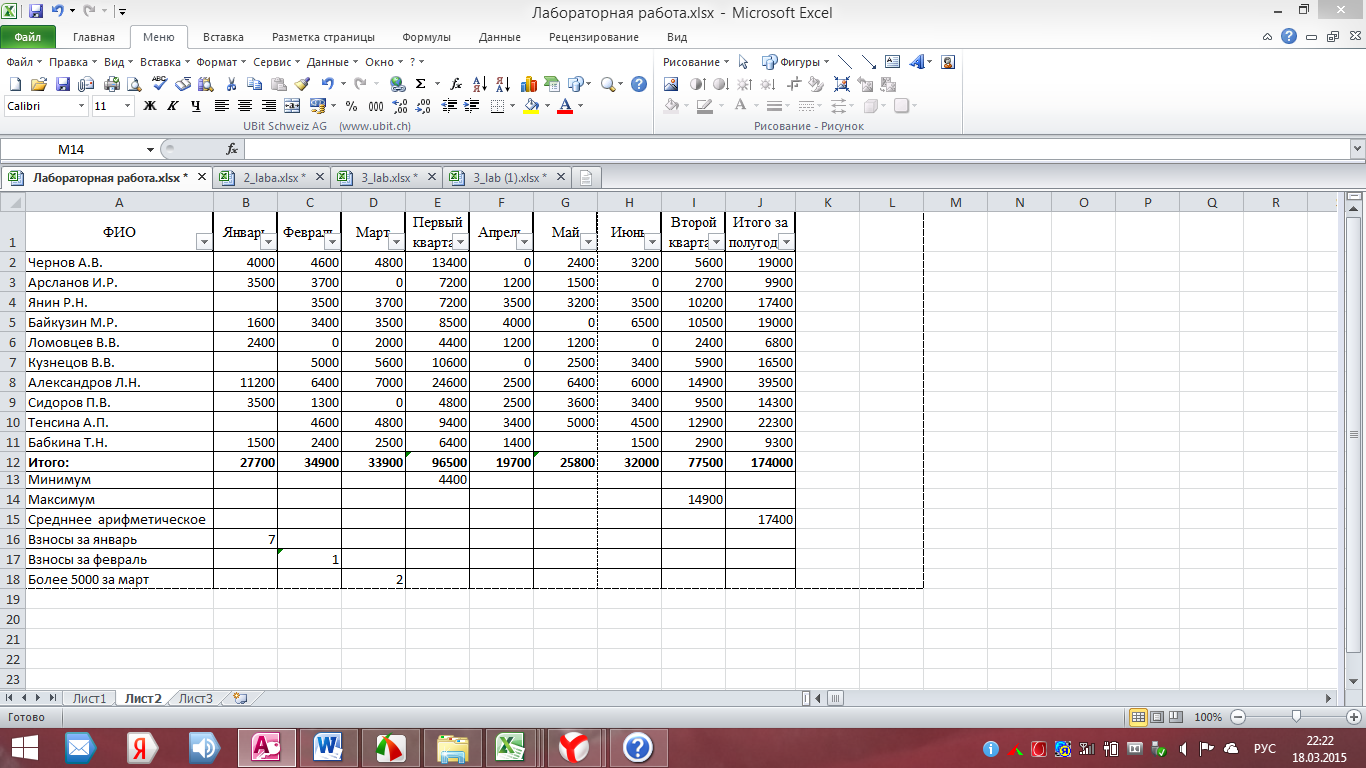Click the Cut scissors icon

[x=231, y=84]
